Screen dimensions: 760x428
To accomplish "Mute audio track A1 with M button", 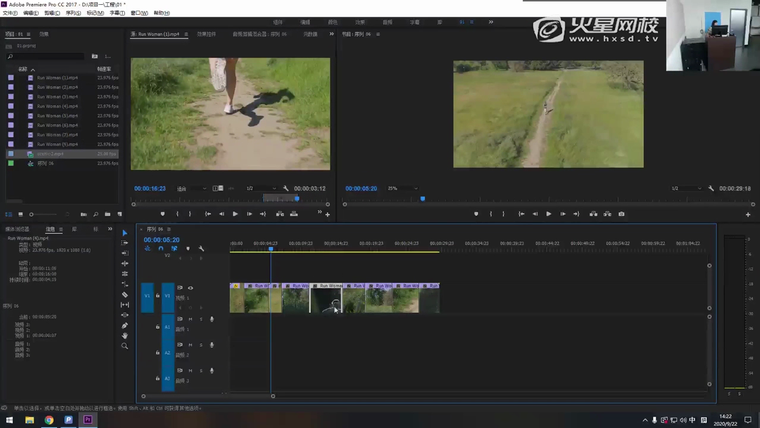I will click(191, 319).
